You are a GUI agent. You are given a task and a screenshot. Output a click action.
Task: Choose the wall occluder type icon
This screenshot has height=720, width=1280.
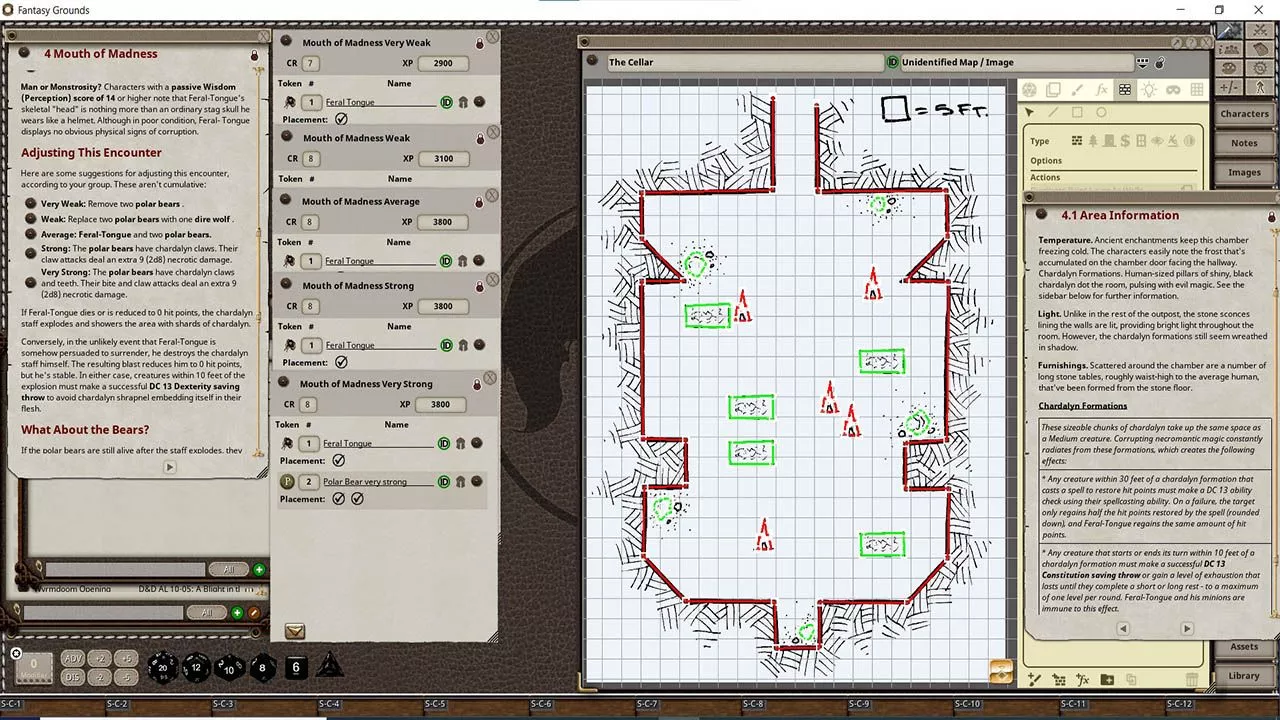click(1077, 141)
